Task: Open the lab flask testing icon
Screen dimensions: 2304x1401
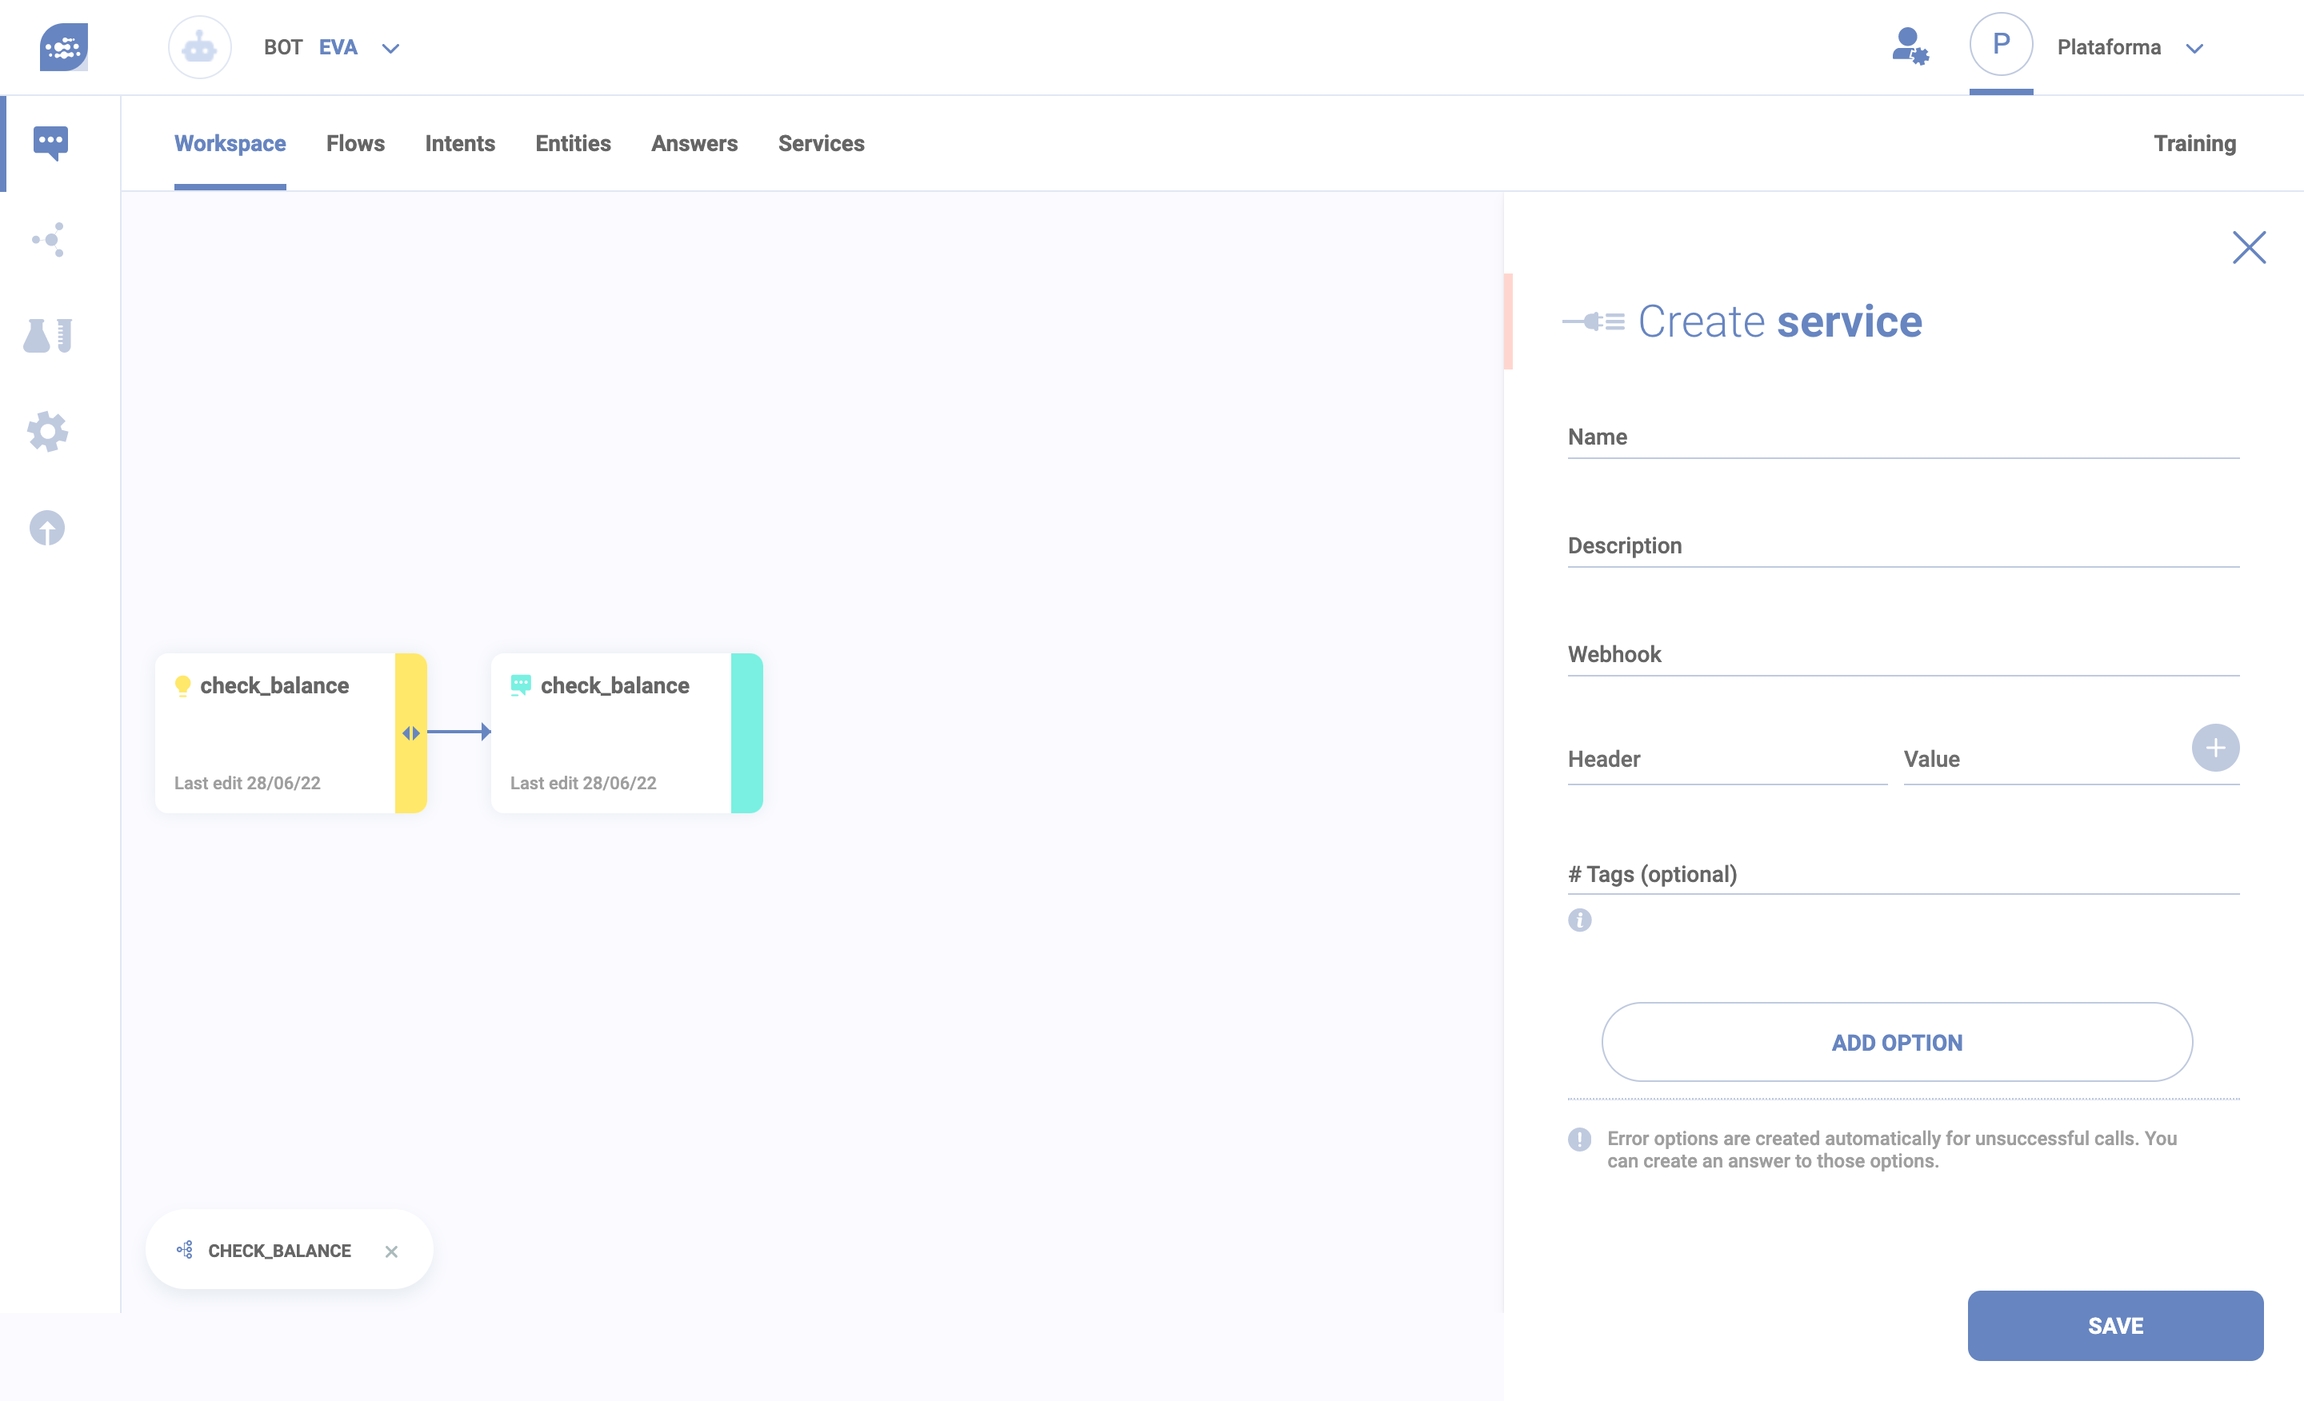Action: coord(48,335)
